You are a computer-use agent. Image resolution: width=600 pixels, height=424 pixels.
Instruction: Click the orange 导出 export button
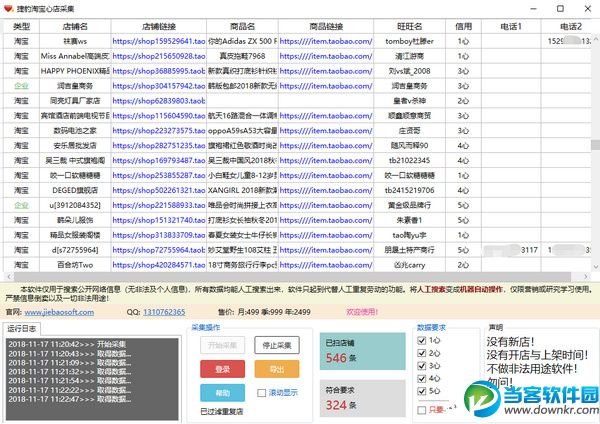coord(277,369)
